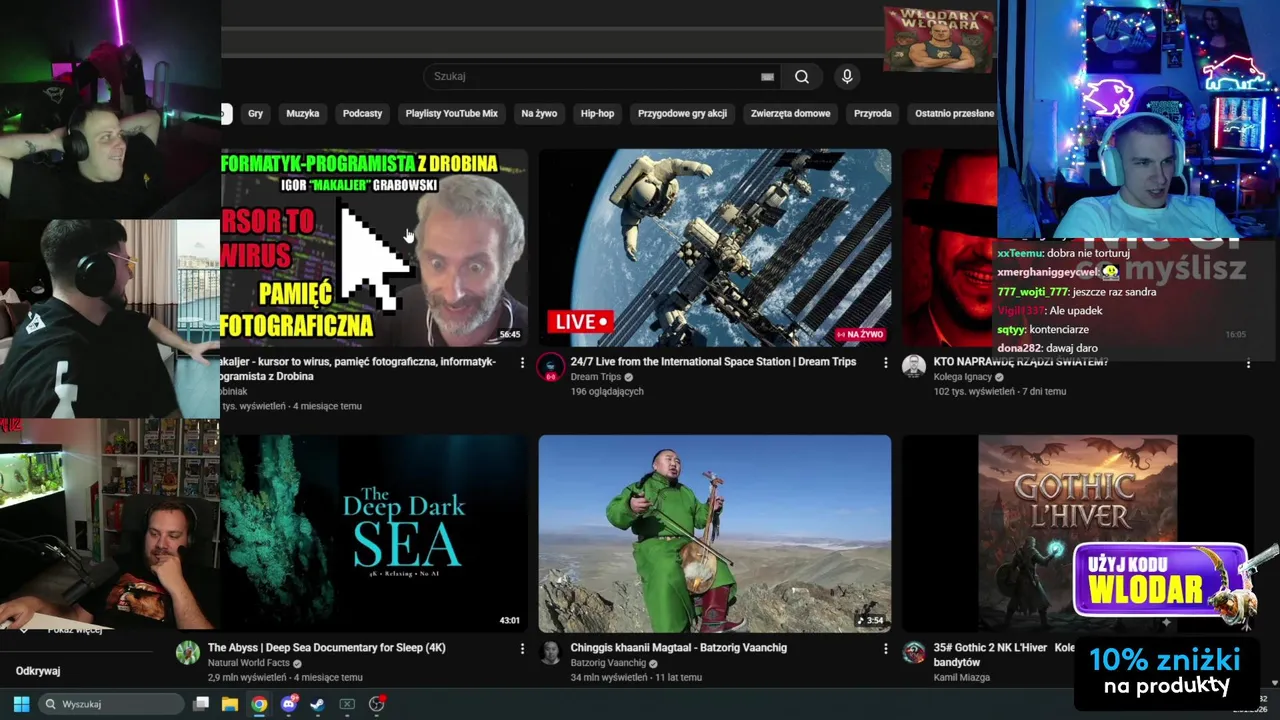Click chat message from 777_wojti_777
Screen dimensions: 1280x720
coord(1076,292)
